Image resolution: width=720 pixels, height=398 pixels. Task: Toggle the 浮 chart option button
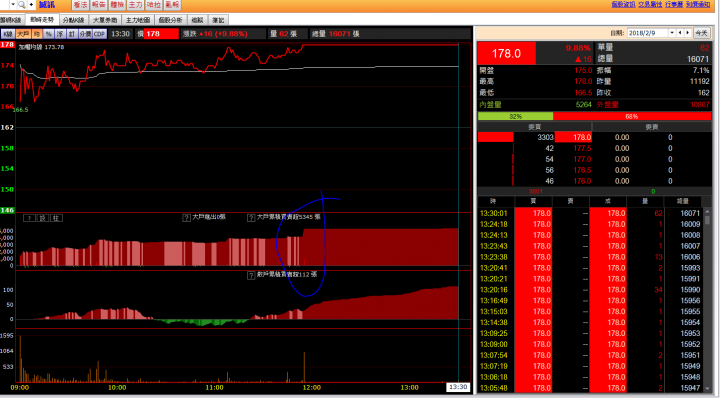pos(60,34)
